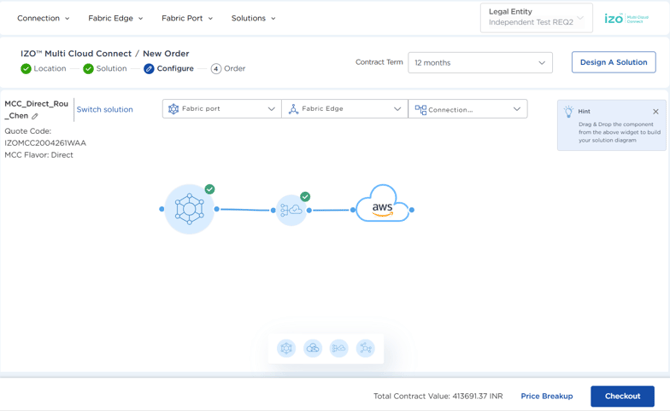The image size is (670, 411).
Task: Open Contract Term 12 months dropdown
Action: pos(480,63)
